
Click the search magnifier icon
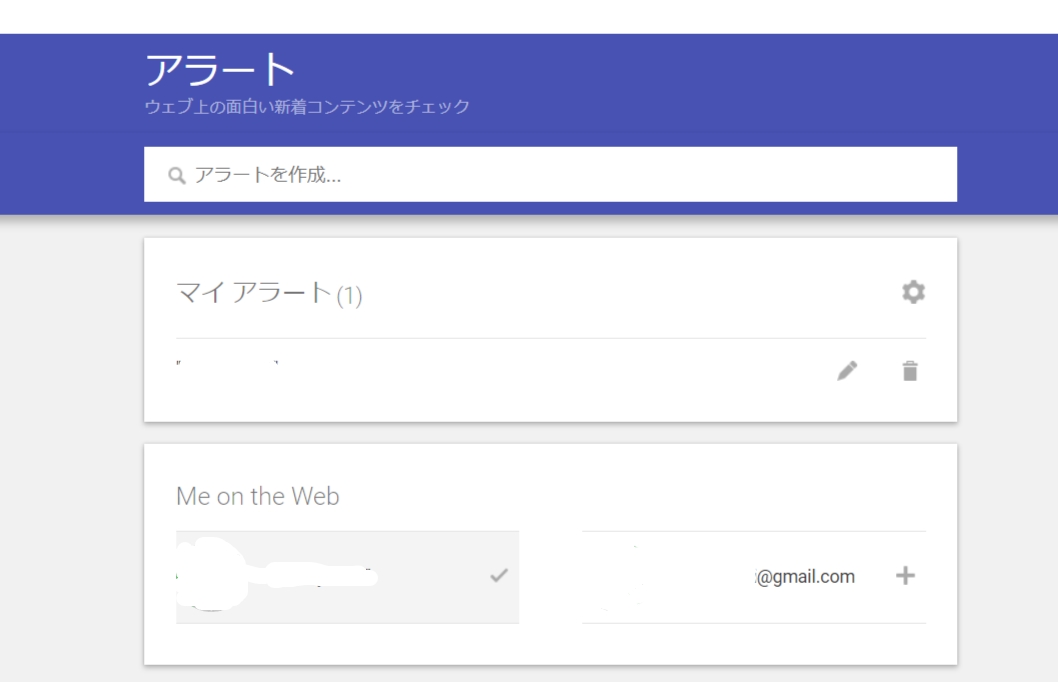click(177, 175)
